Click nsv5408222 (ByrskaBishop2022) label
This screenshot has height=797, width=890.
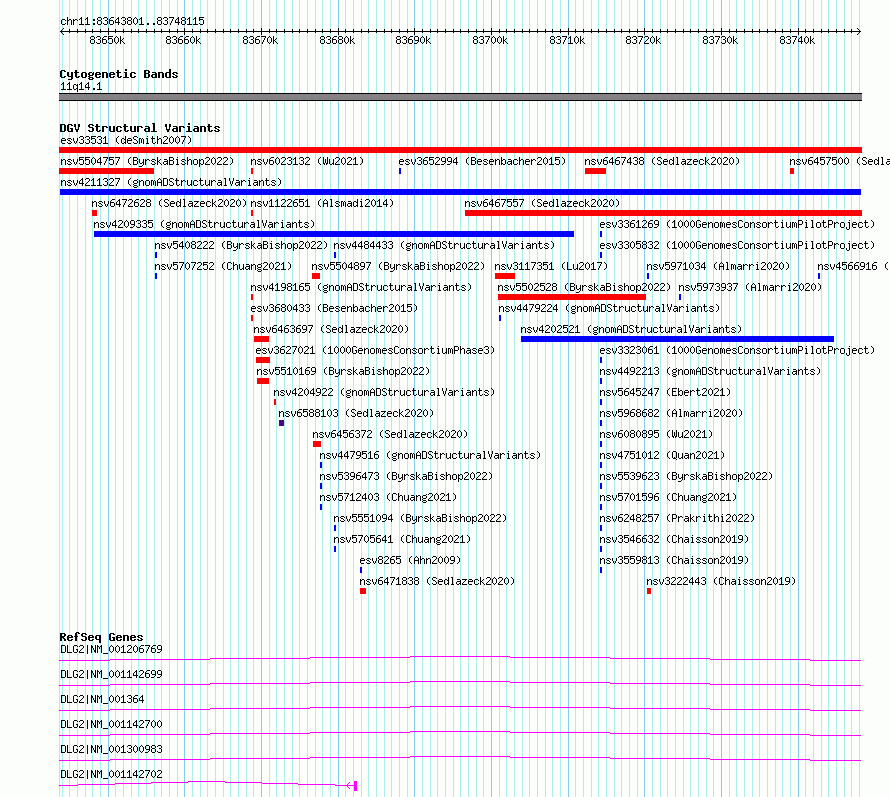pos(241,245)
